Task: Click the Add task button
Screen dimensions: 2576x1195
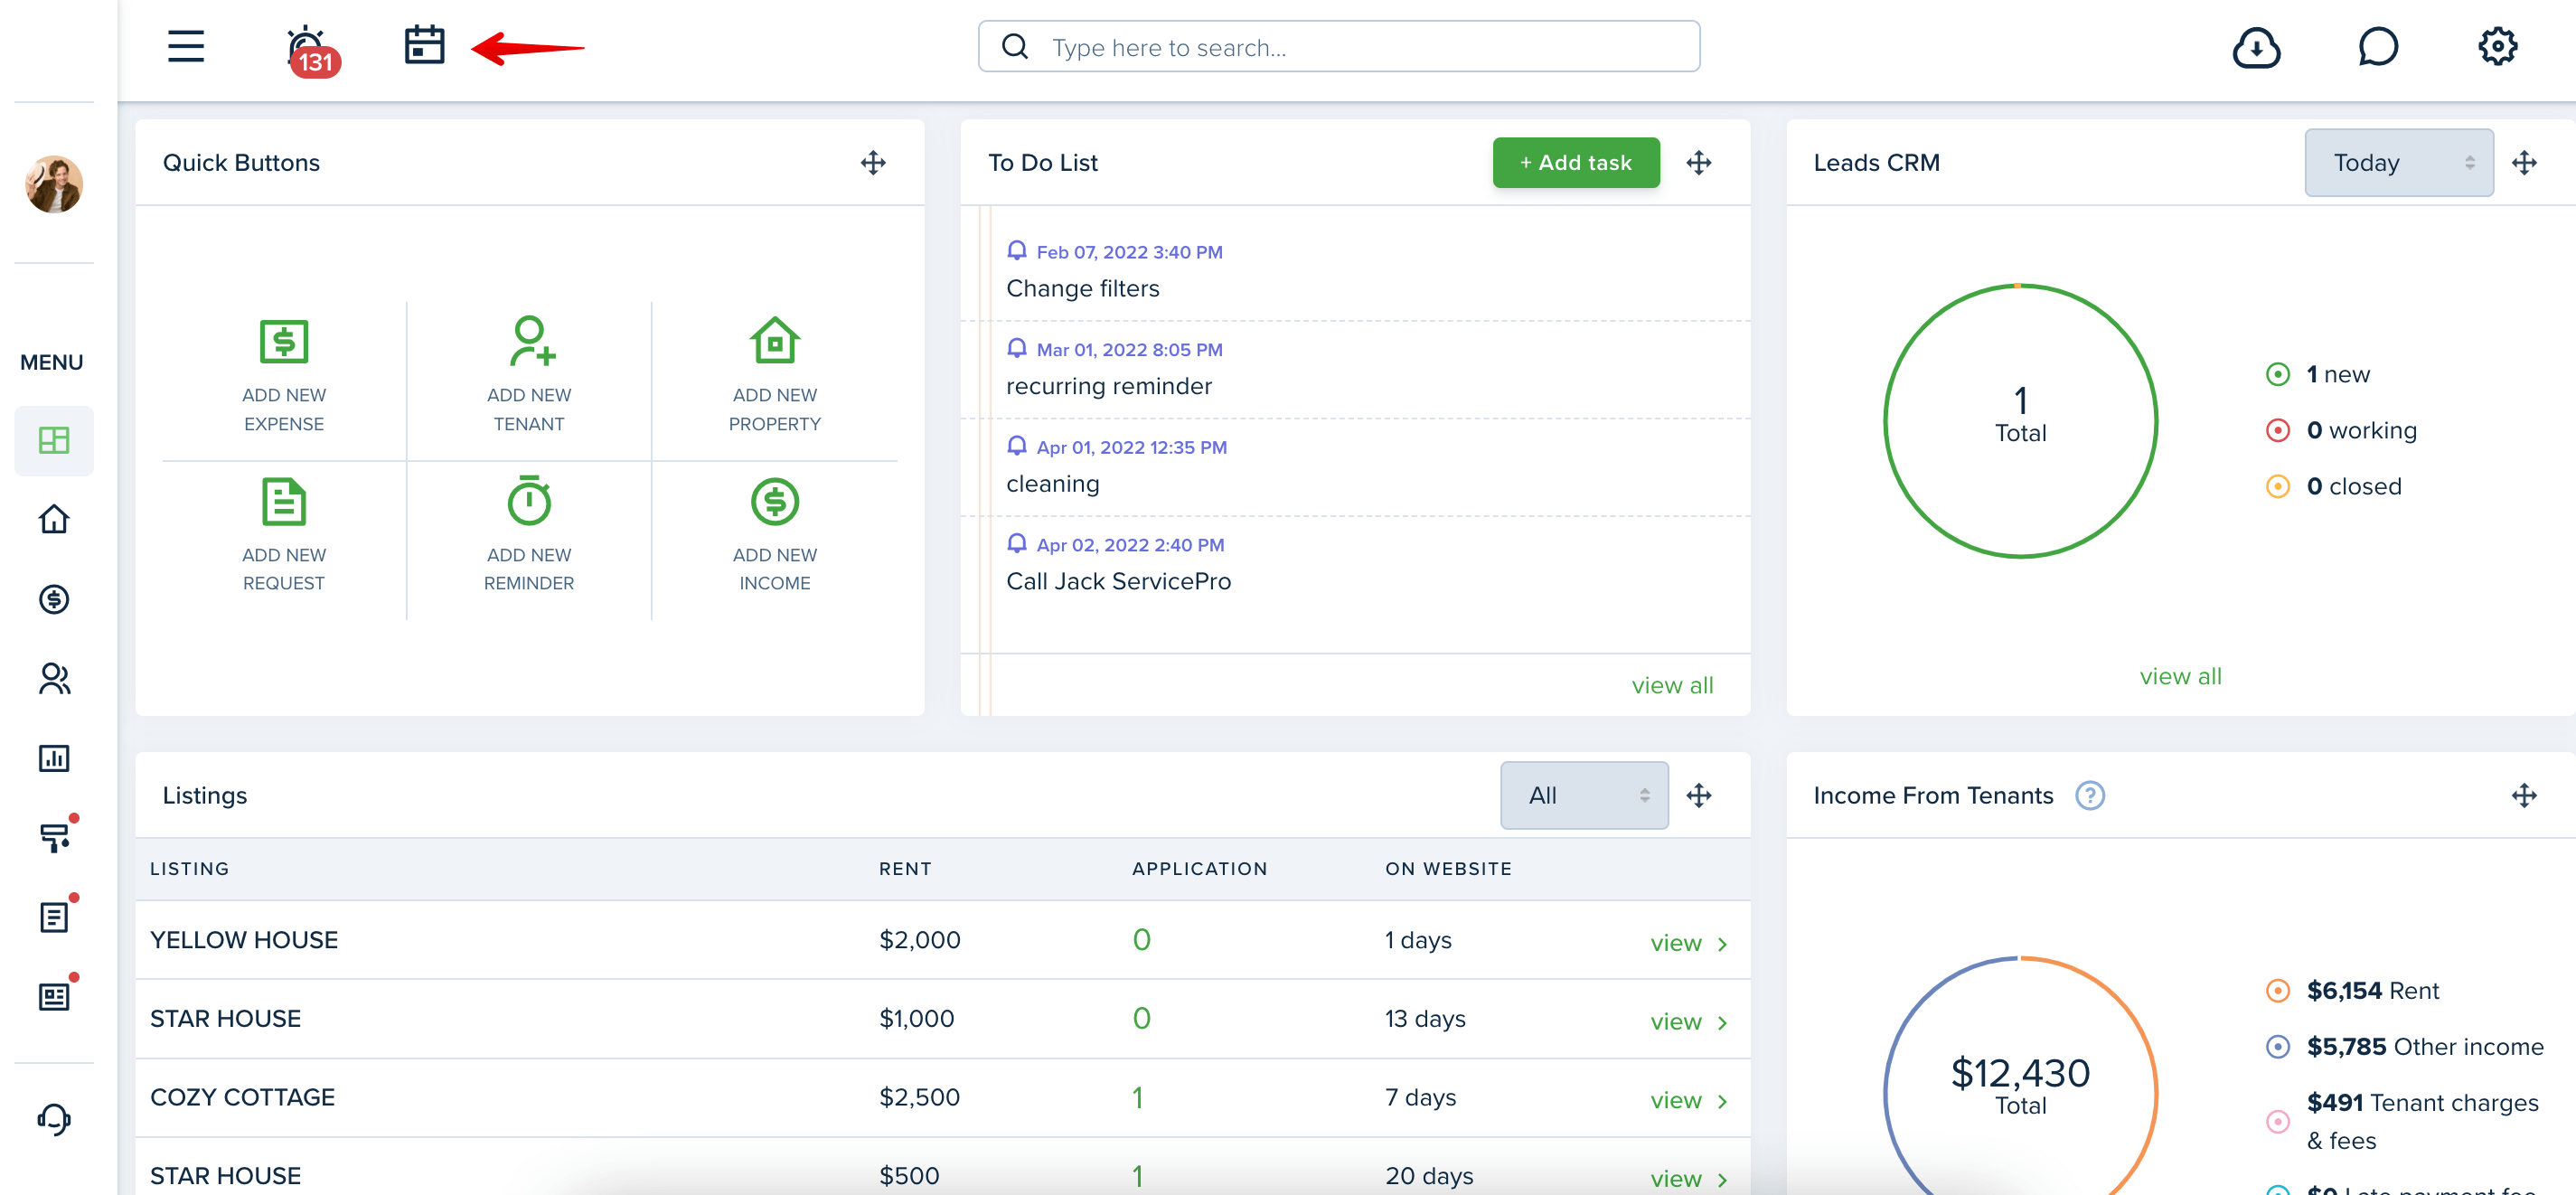Action: 1576,163
